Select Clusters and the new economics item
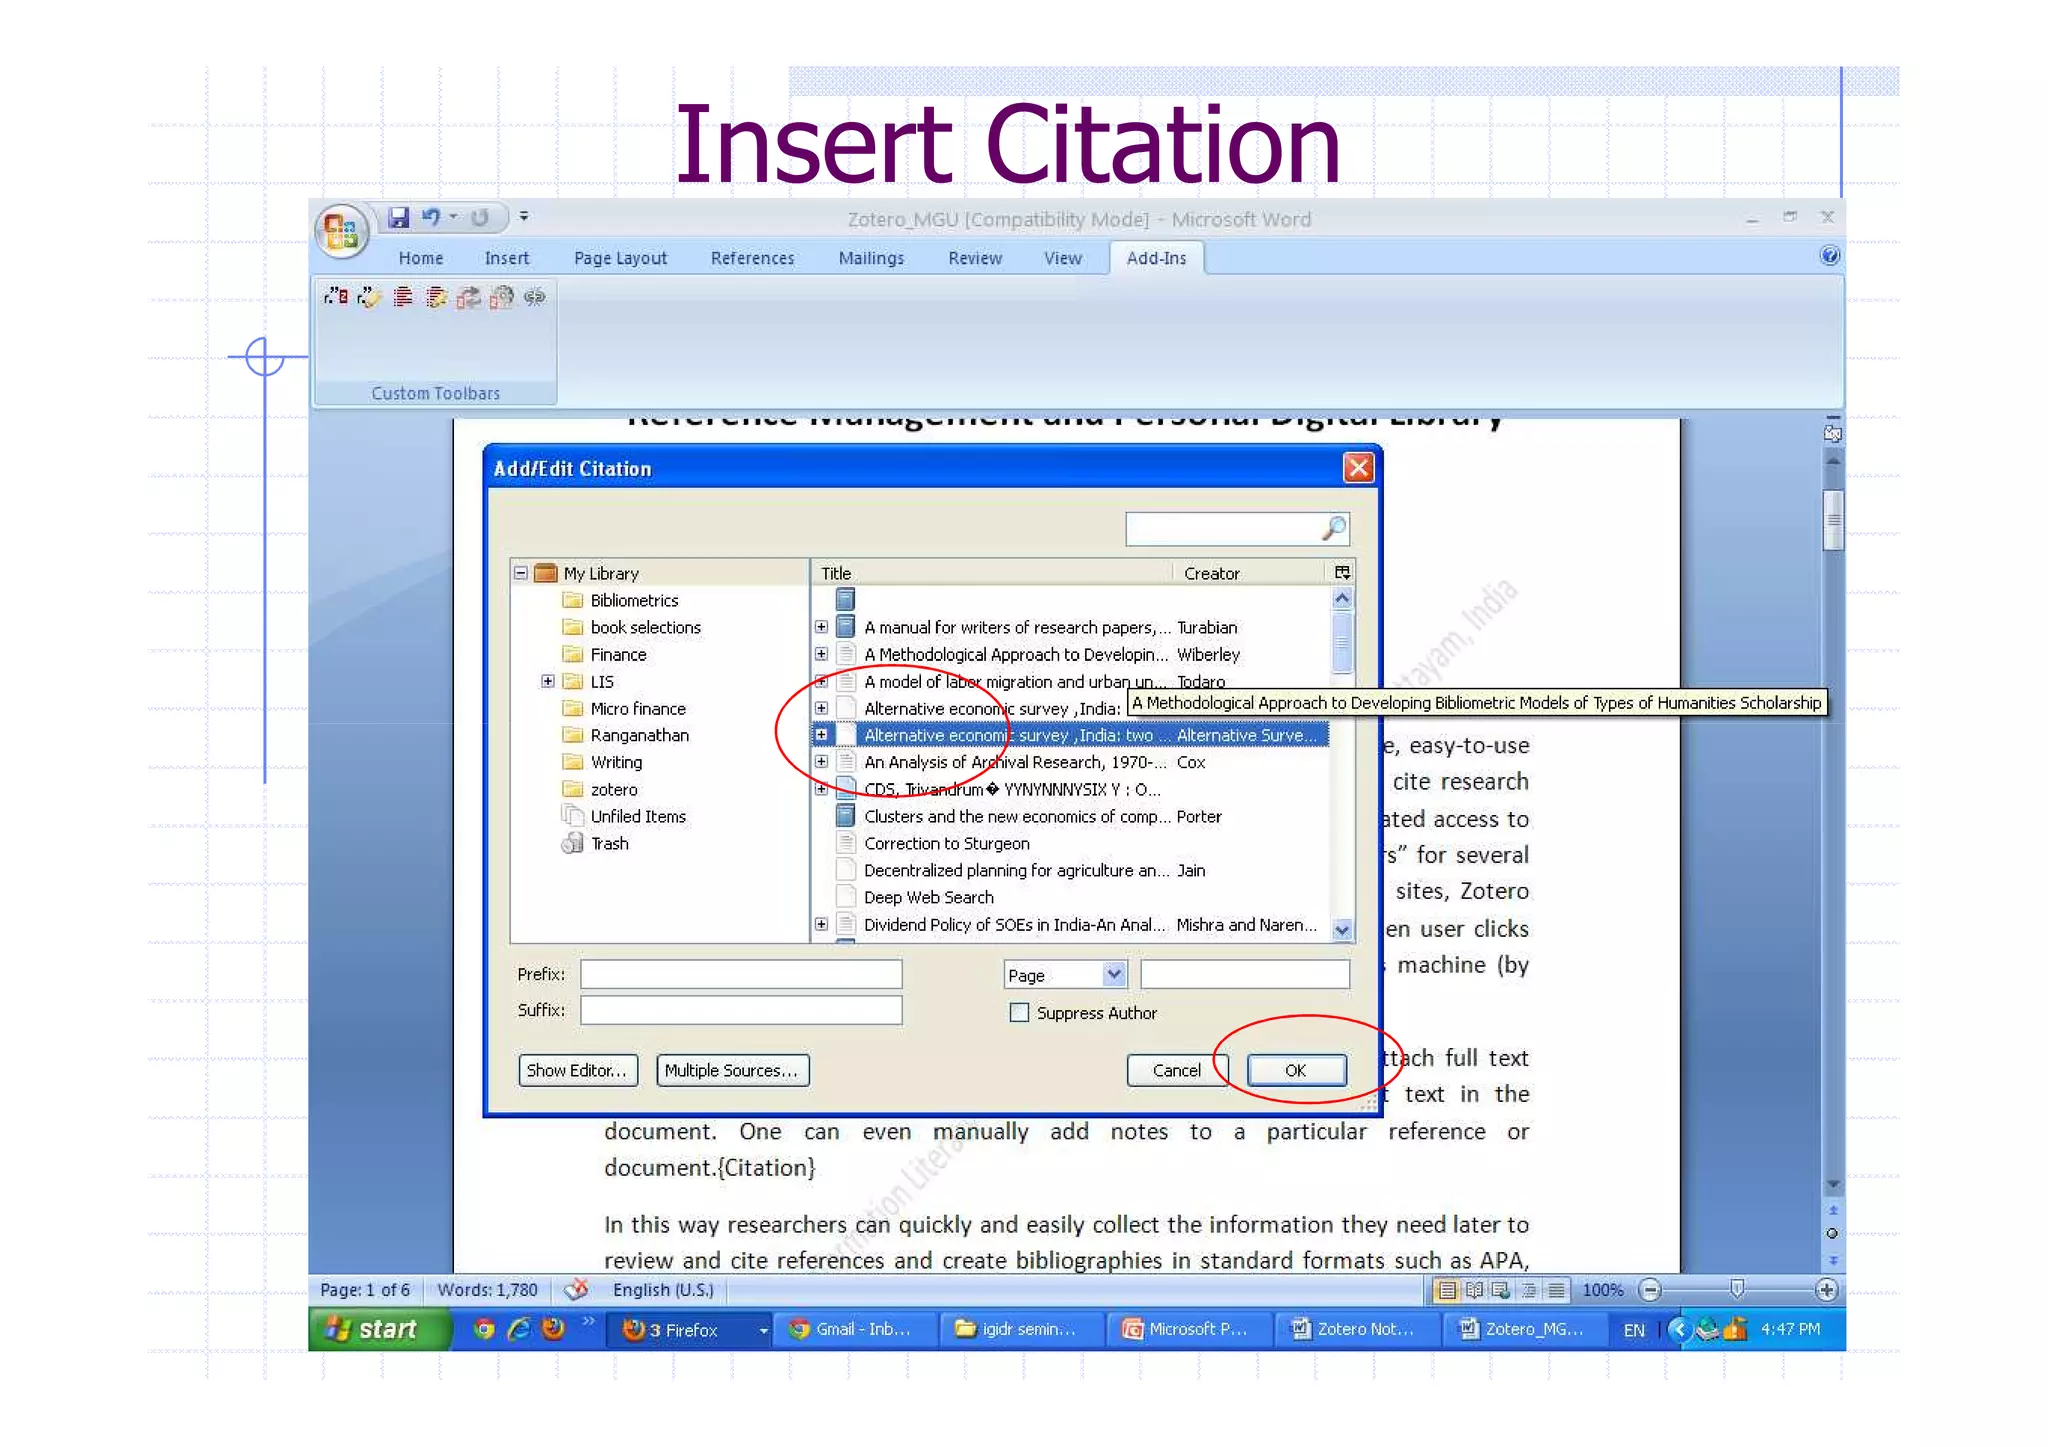Screen dimensions: 2048x1447 pos(1016,816)
